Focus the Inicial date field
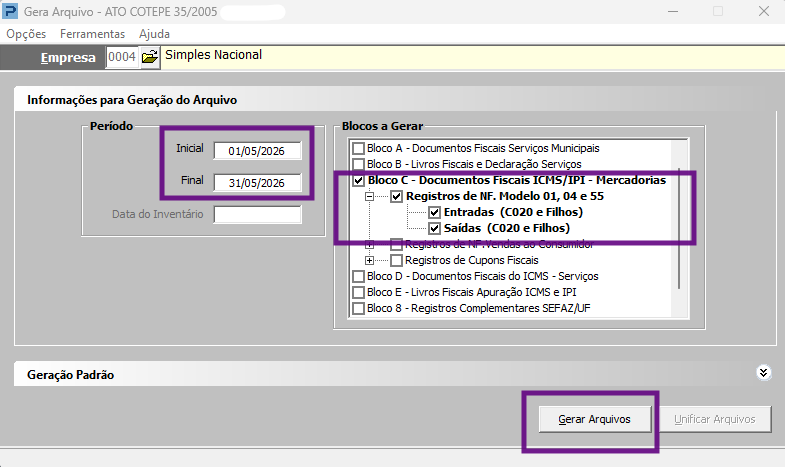 257,151
